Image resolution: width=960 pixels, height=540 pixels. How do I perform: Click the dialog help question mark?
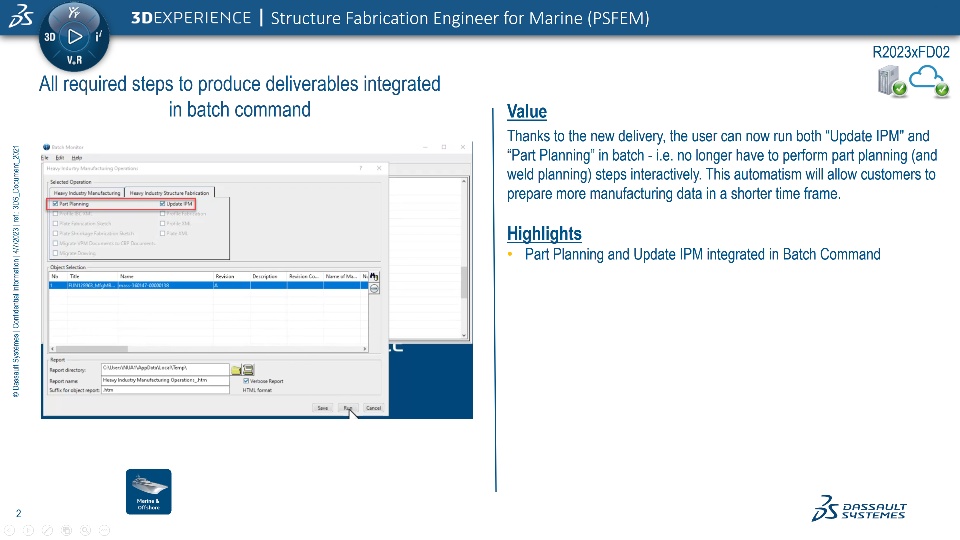tap(361, 168)
